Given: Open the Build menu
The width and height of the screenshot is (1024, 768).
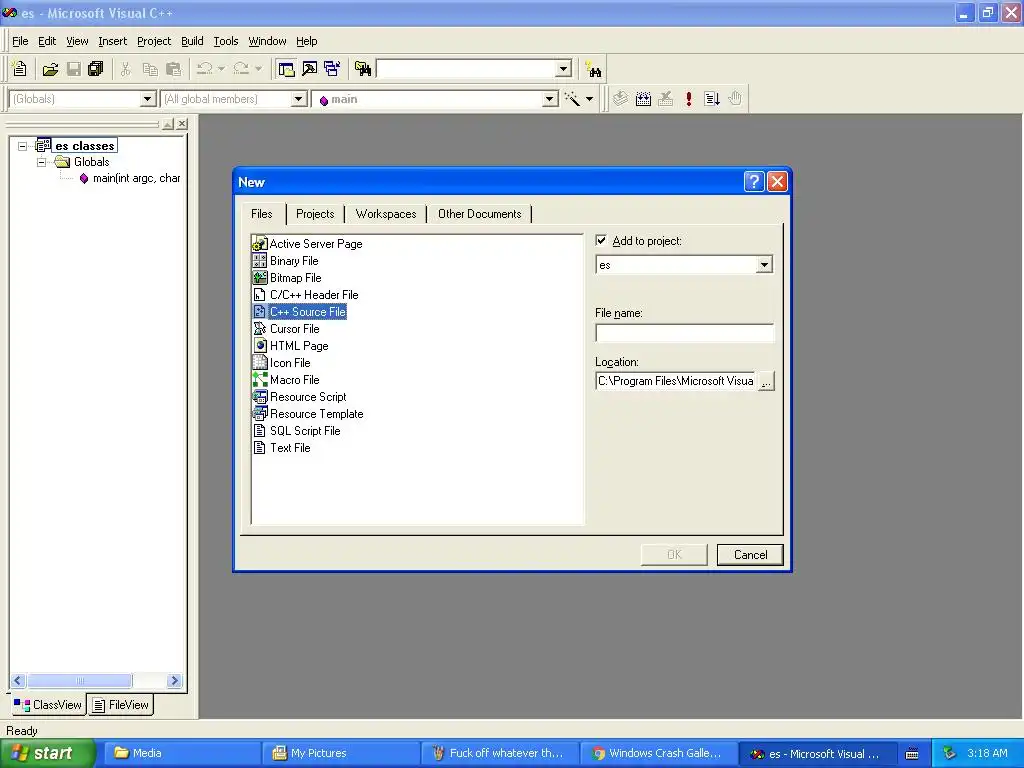Looking at the screenshot, I should tap(192, 41).
